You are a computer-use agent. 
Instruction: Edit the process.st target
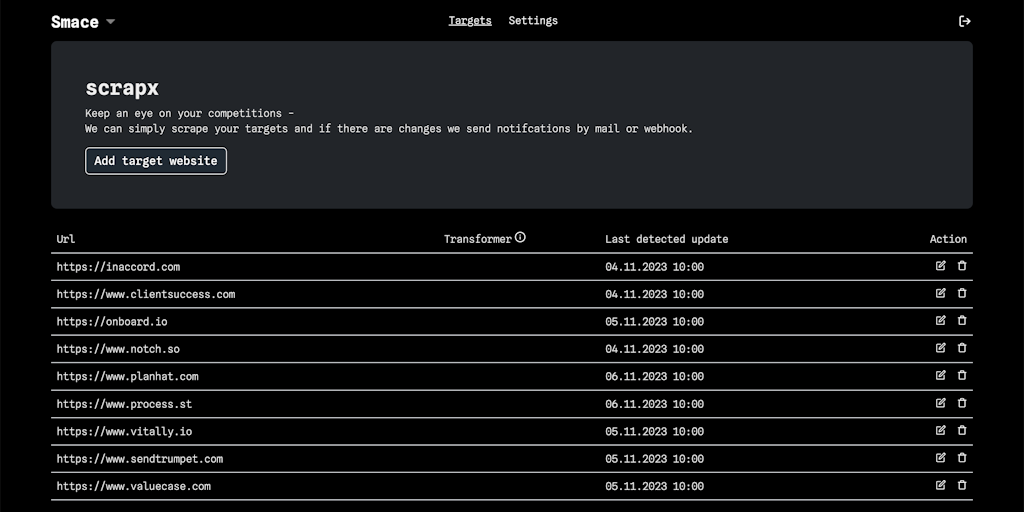940,403
